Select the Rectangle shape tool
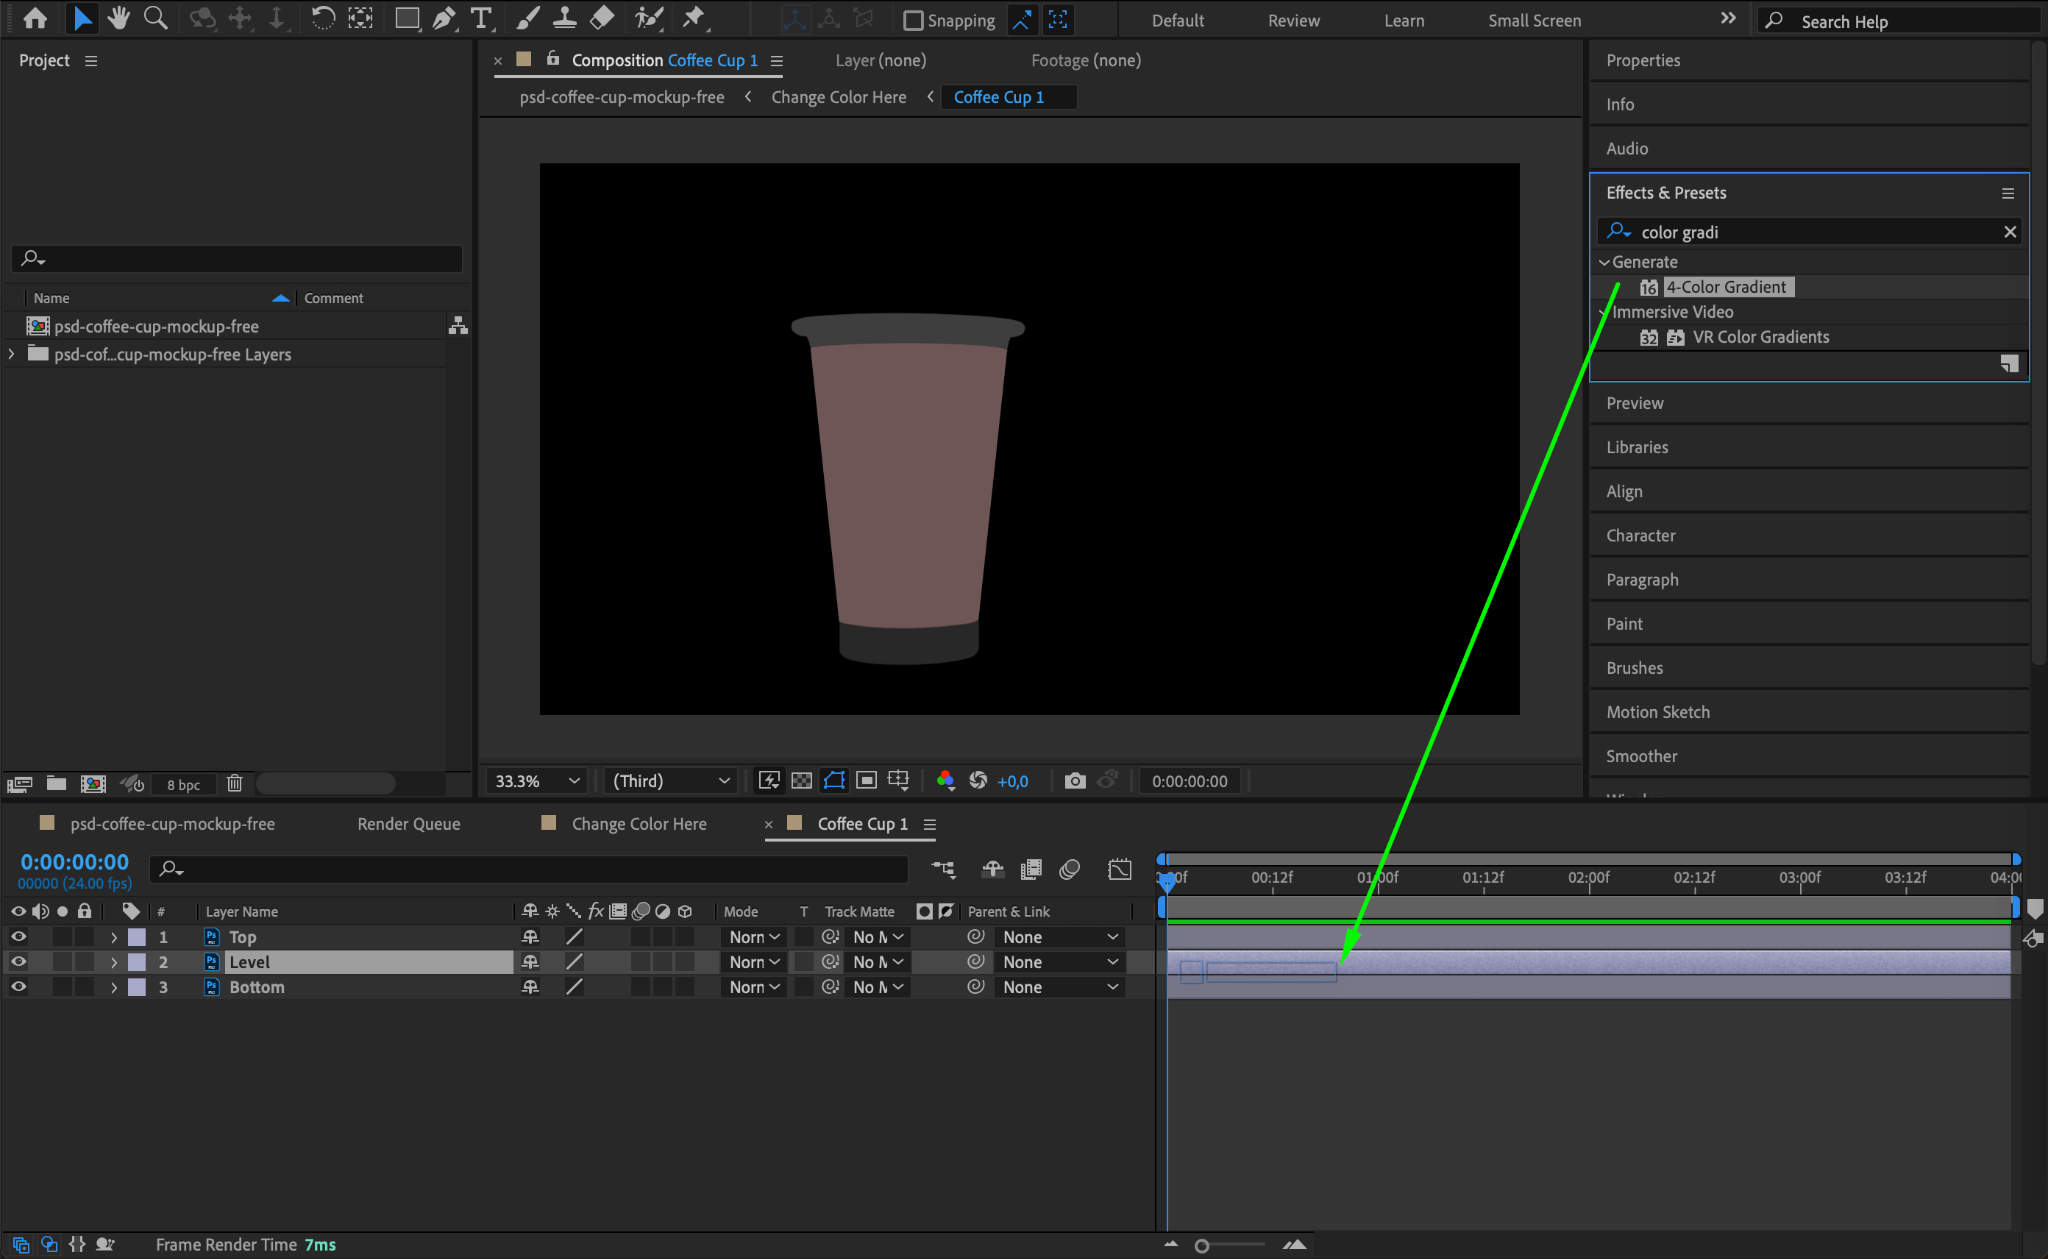Screen dimensions: 2048x1259 pyautogui.click(x=406, y=18)
